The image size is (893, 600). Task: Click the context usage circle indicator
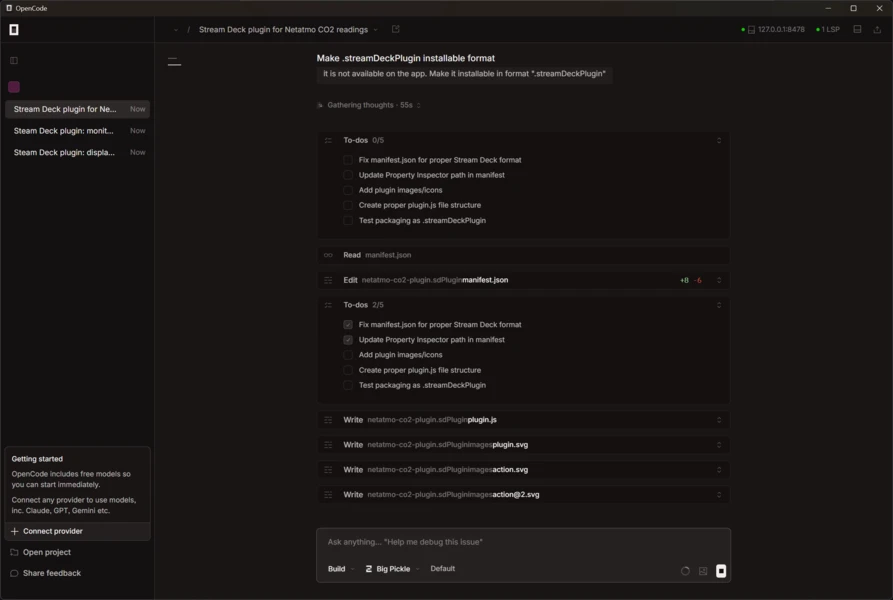[x=685, y=571]
